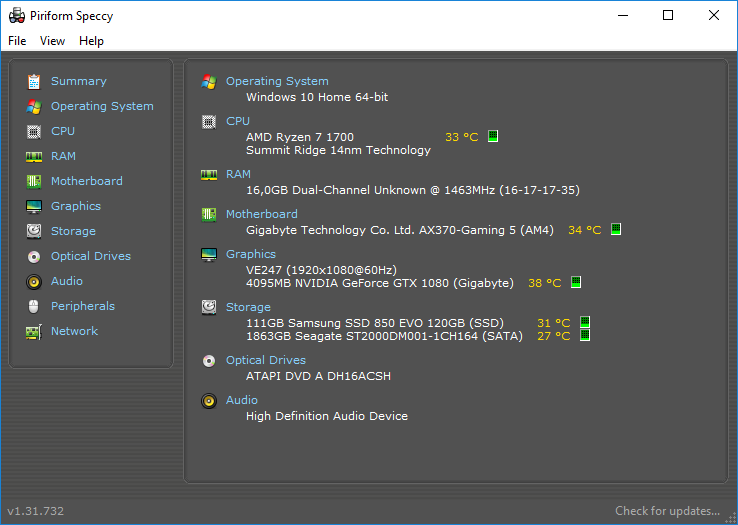Click the Storage heading in main panel

coord(248,307)
